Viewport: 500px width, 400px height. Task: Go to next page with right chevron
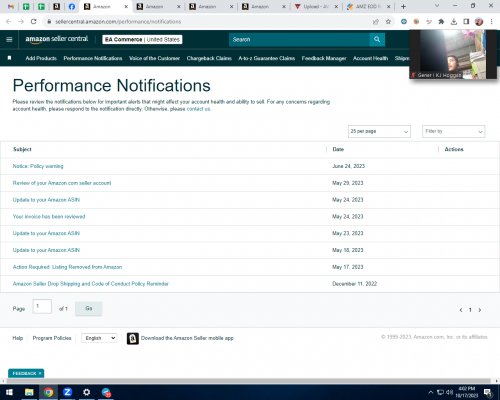point(480,310)
